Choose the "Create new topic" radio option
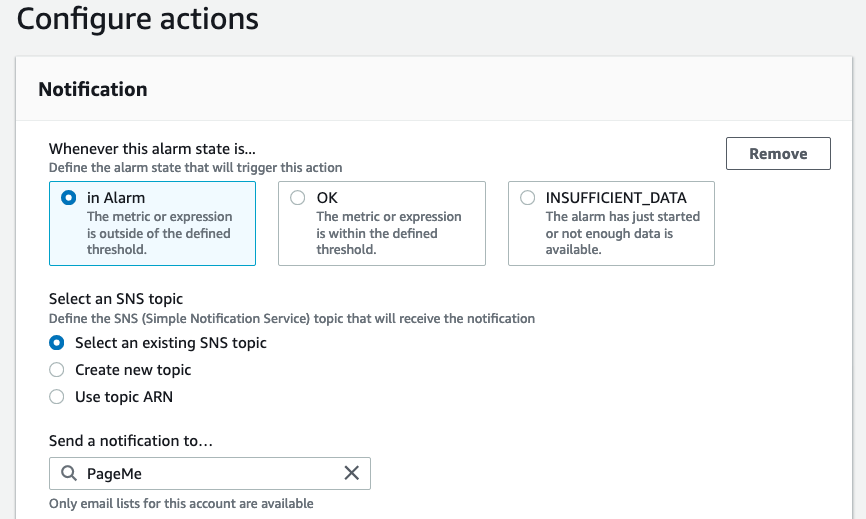This screenshot has height=519, width=866. 57,370
